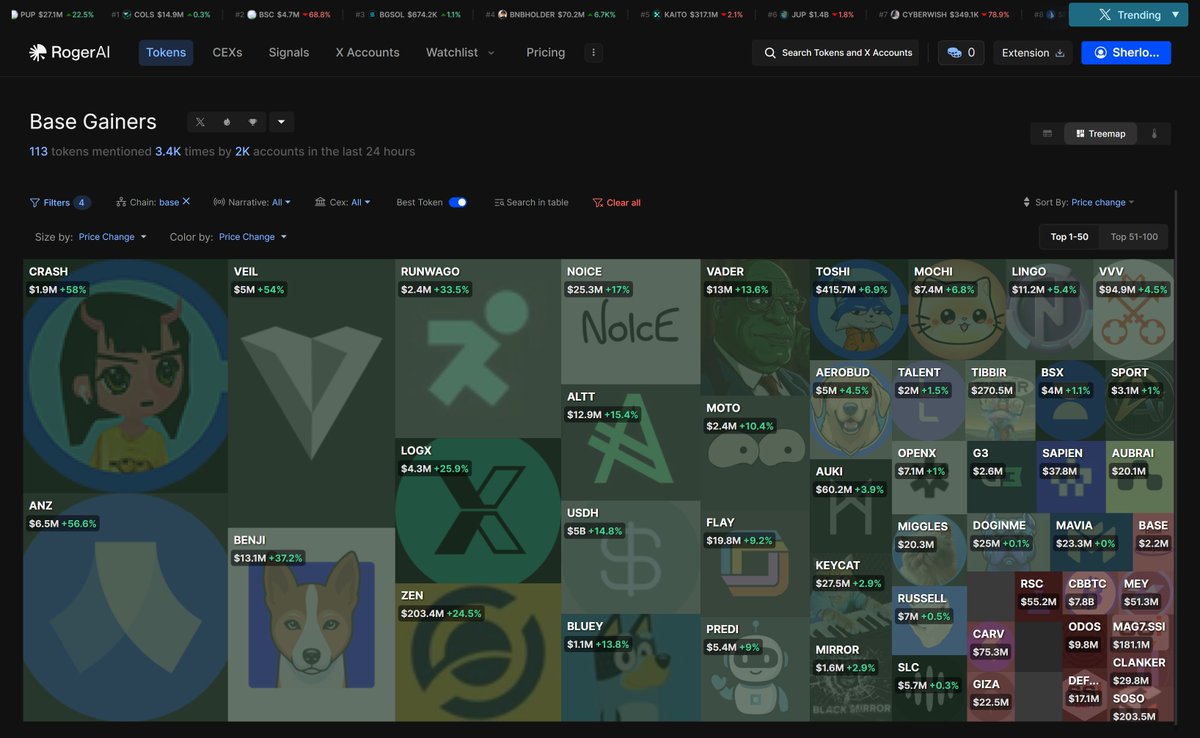Open the Sherlo... profile button
Image resolution: width=1200 pixels, height=738 pixels.
(x=1126, y=52)
